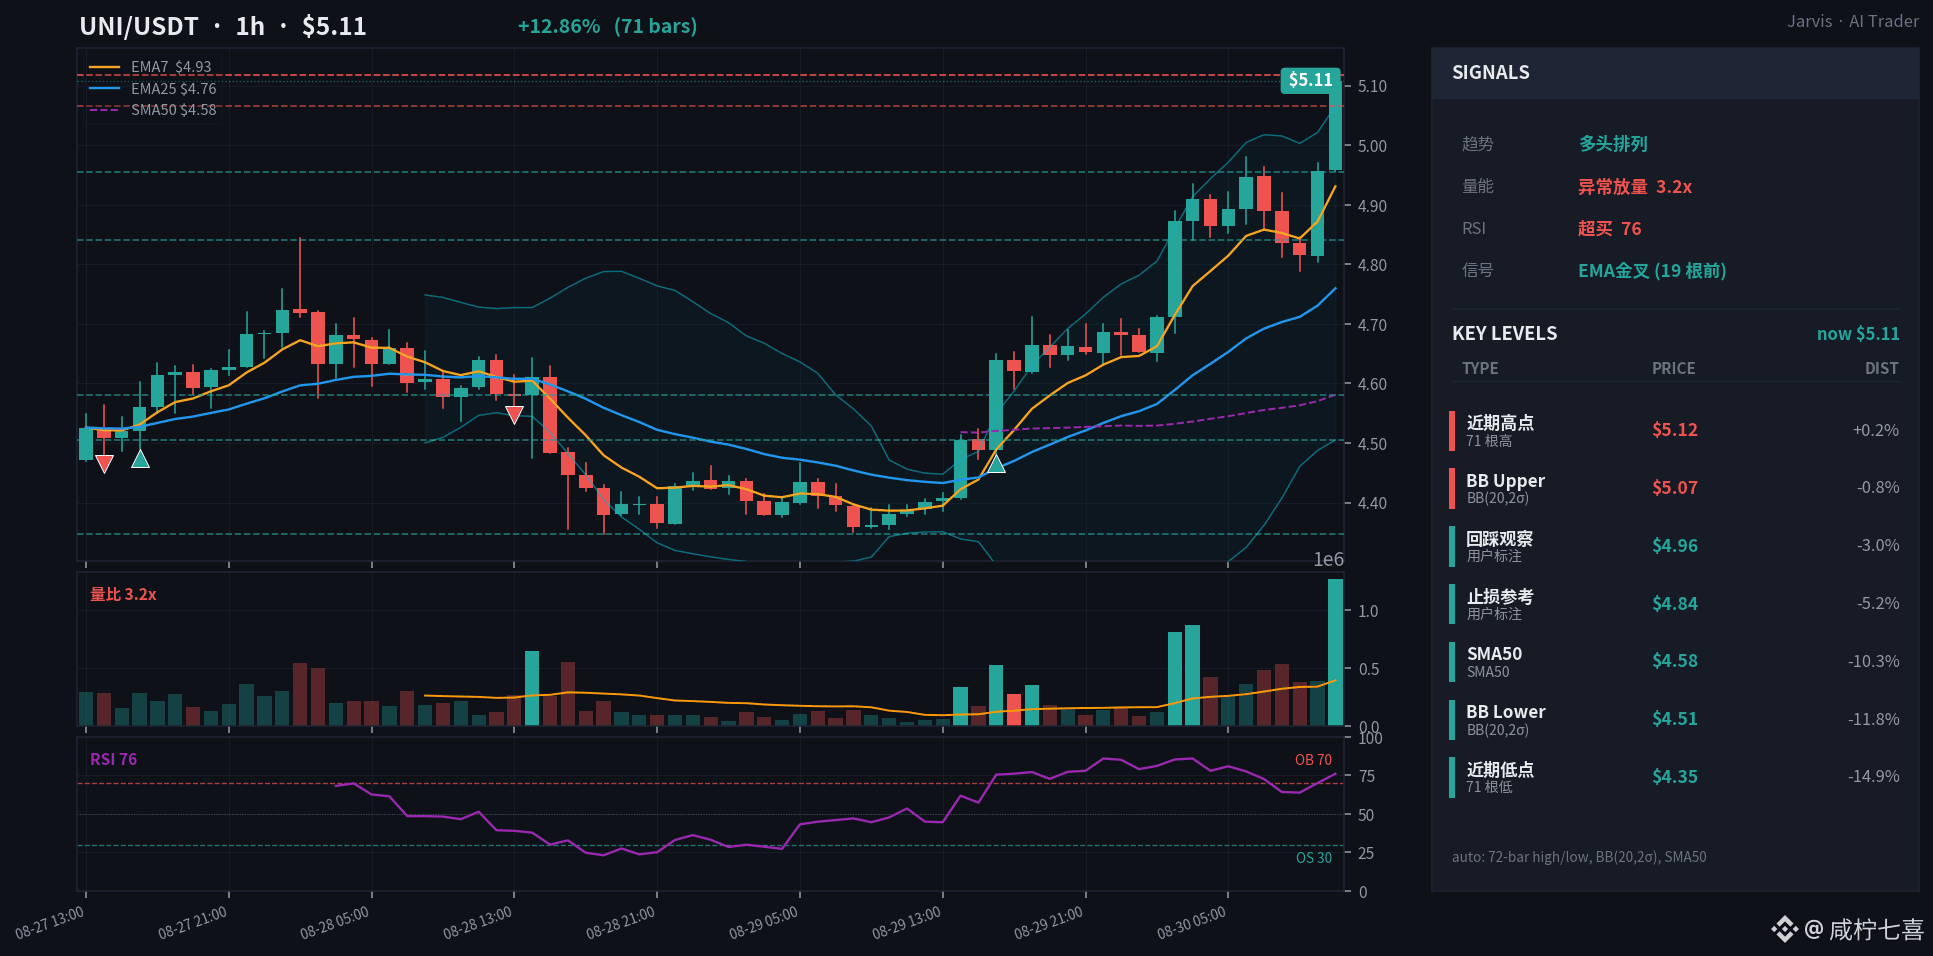Click the blue EMA25 legend line sample
The width and height of the screenshot is (1933, 956).
pos(104,88)
